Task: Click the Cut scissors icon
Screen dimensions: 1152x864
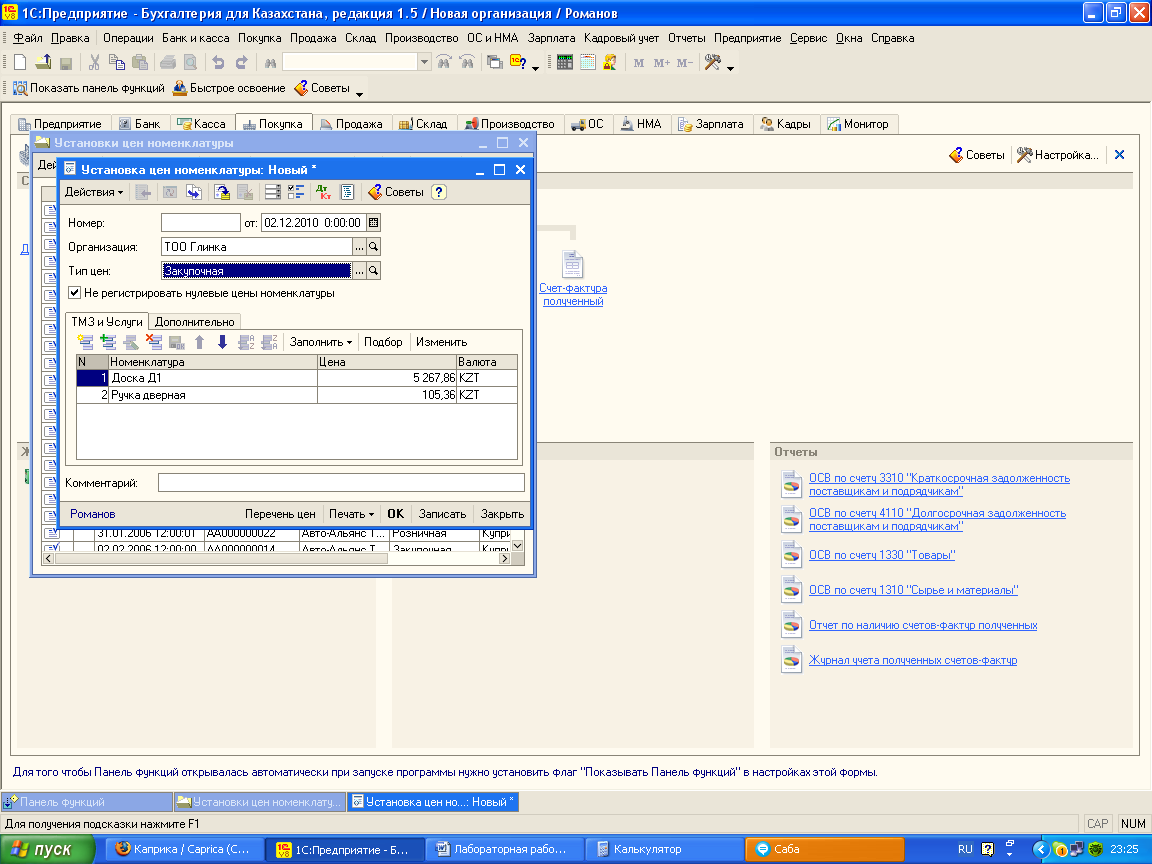Action: click(94, 63)
